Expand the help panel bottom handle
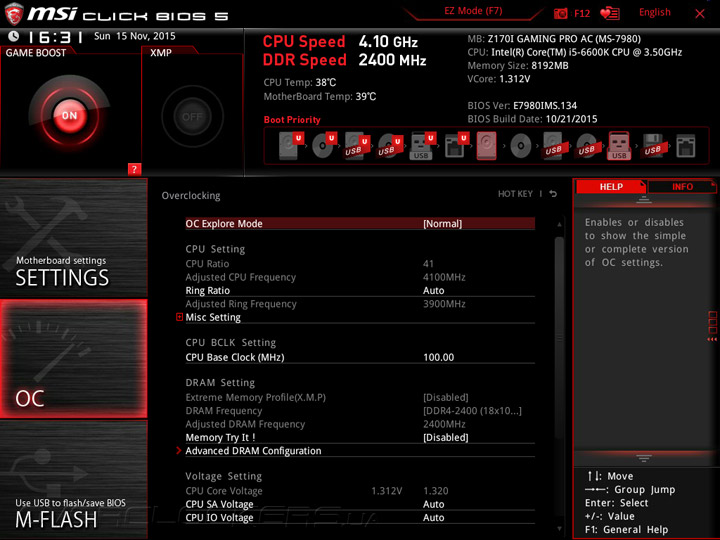 [x=644, y=458]
